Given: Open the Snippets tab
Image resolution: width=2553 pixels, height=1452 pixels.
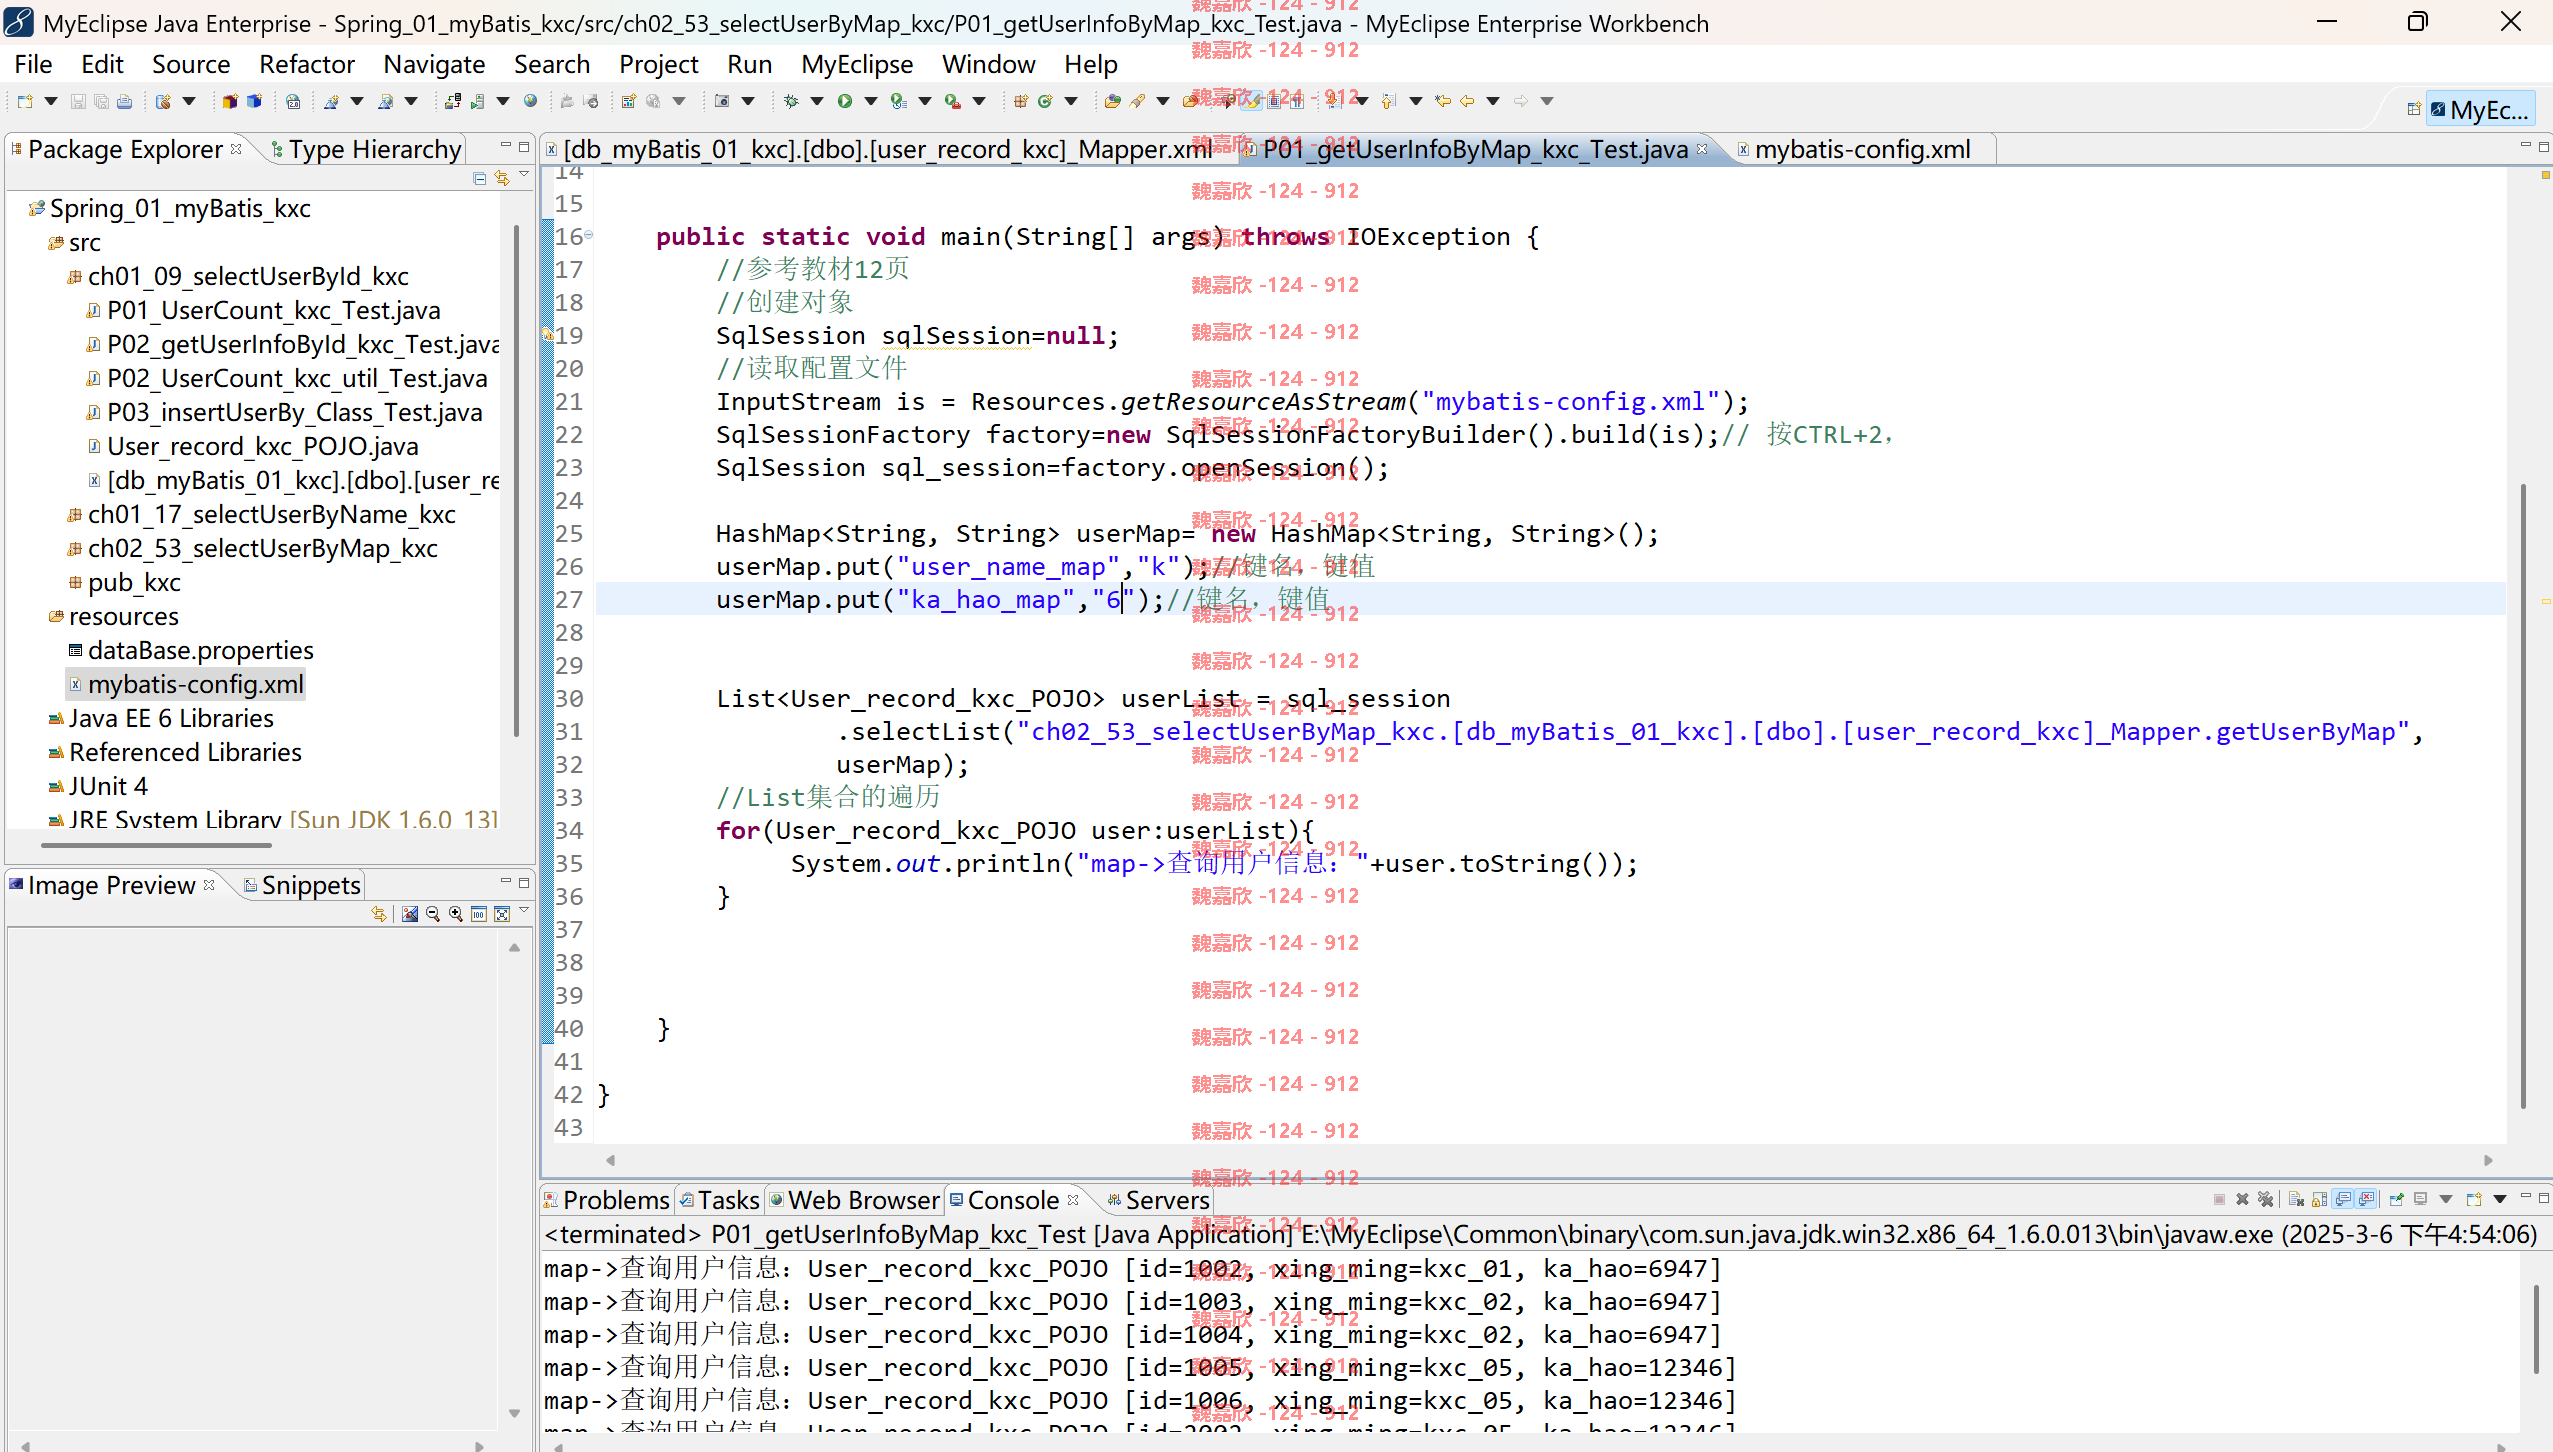Looking at the screenshot, I should 301,885.
